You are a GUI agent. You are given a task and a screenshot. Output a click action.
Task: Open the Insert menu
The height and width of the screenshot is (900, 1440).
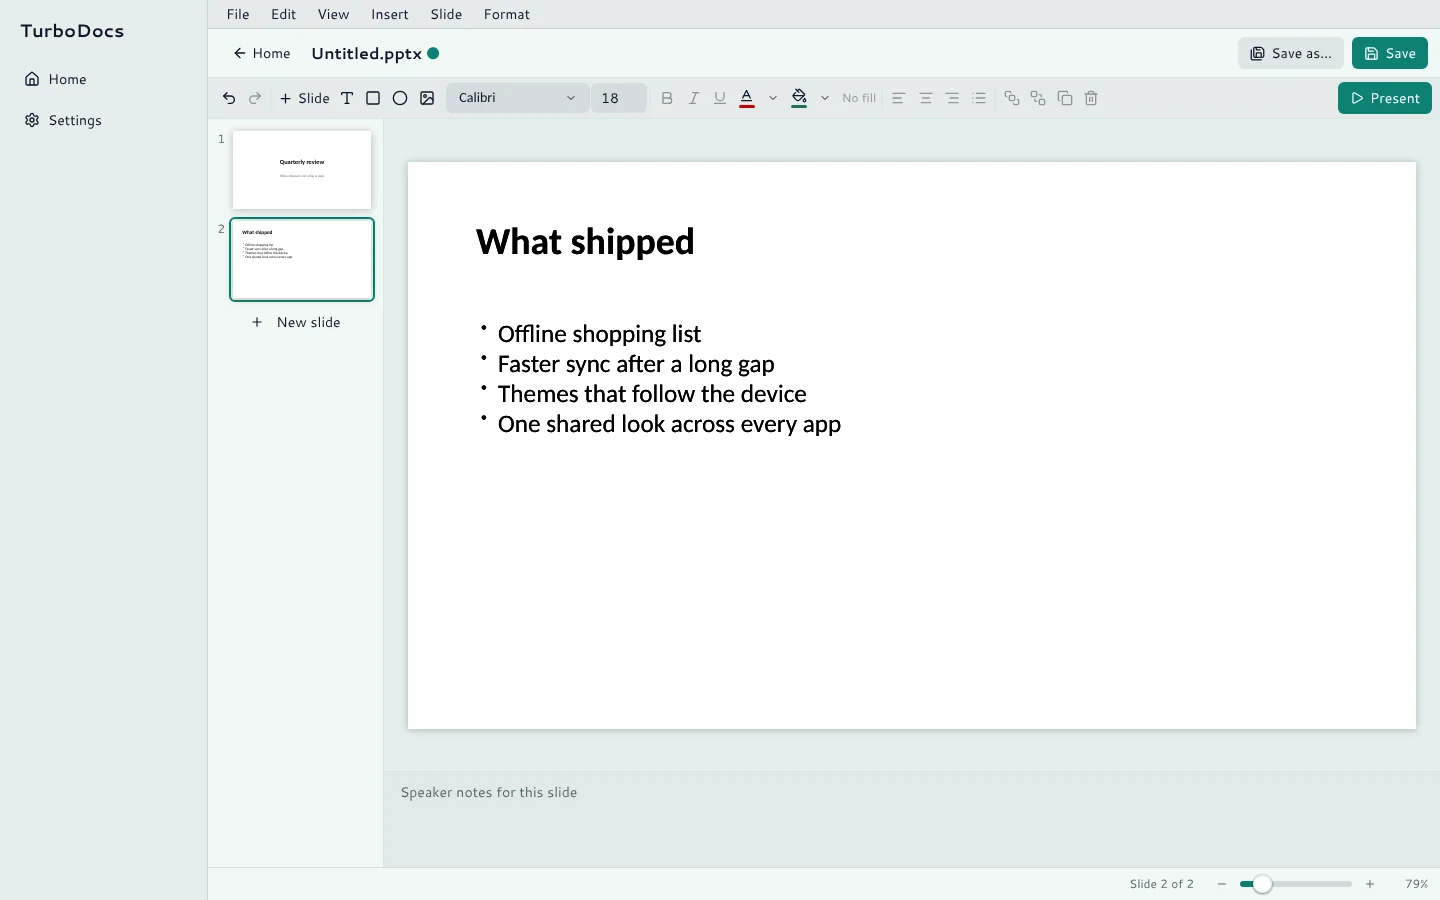point(390,14)
